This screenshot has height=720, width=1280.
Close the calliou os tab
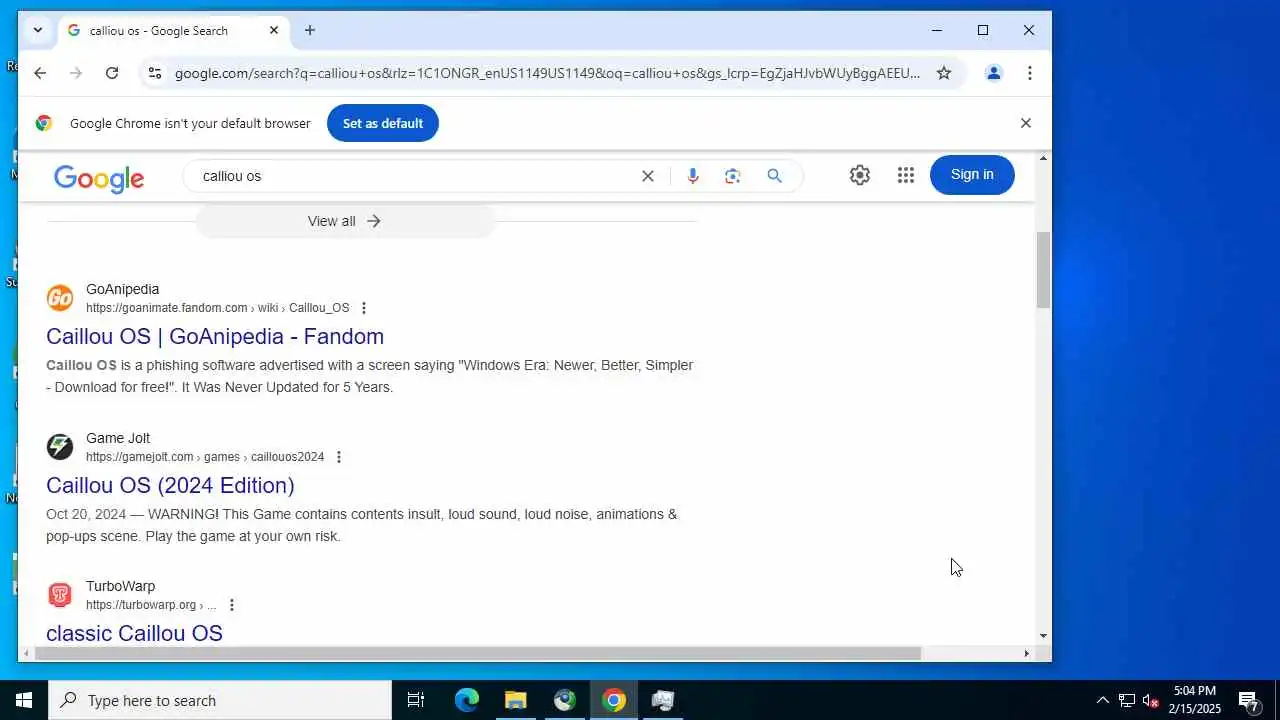tap(274, 30)
